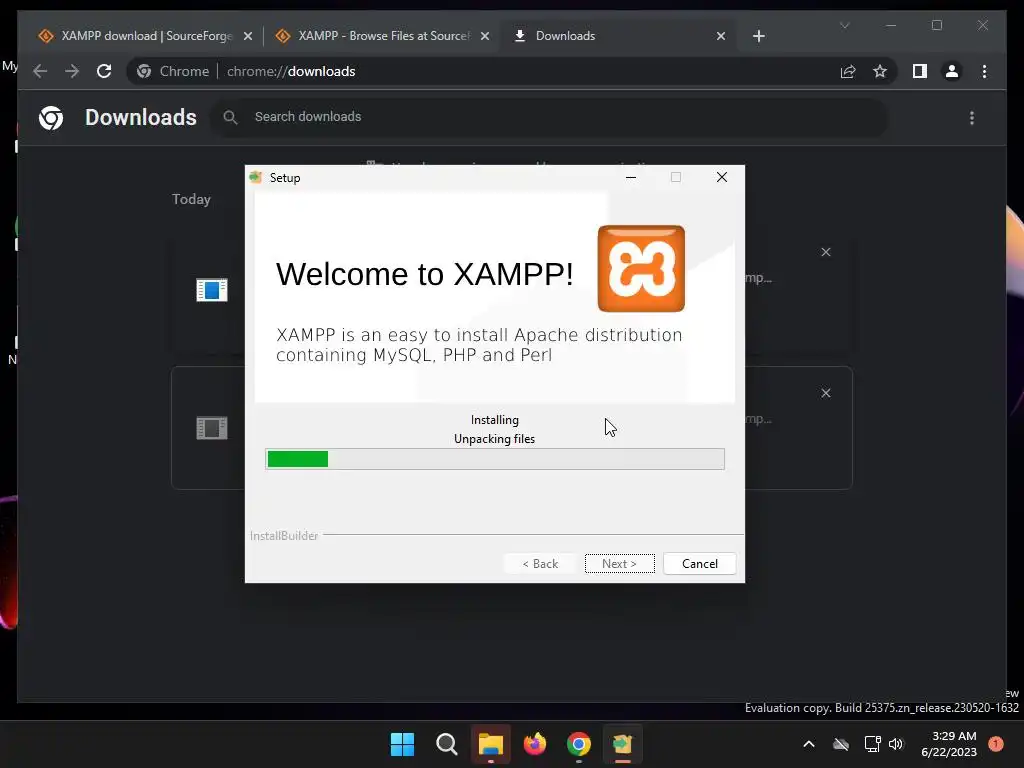Close the XAMPP Browse Files tab
Image resolution: width=1024 pixels, height=768 pixels.
pyautogui.click(x=485, y=37)
